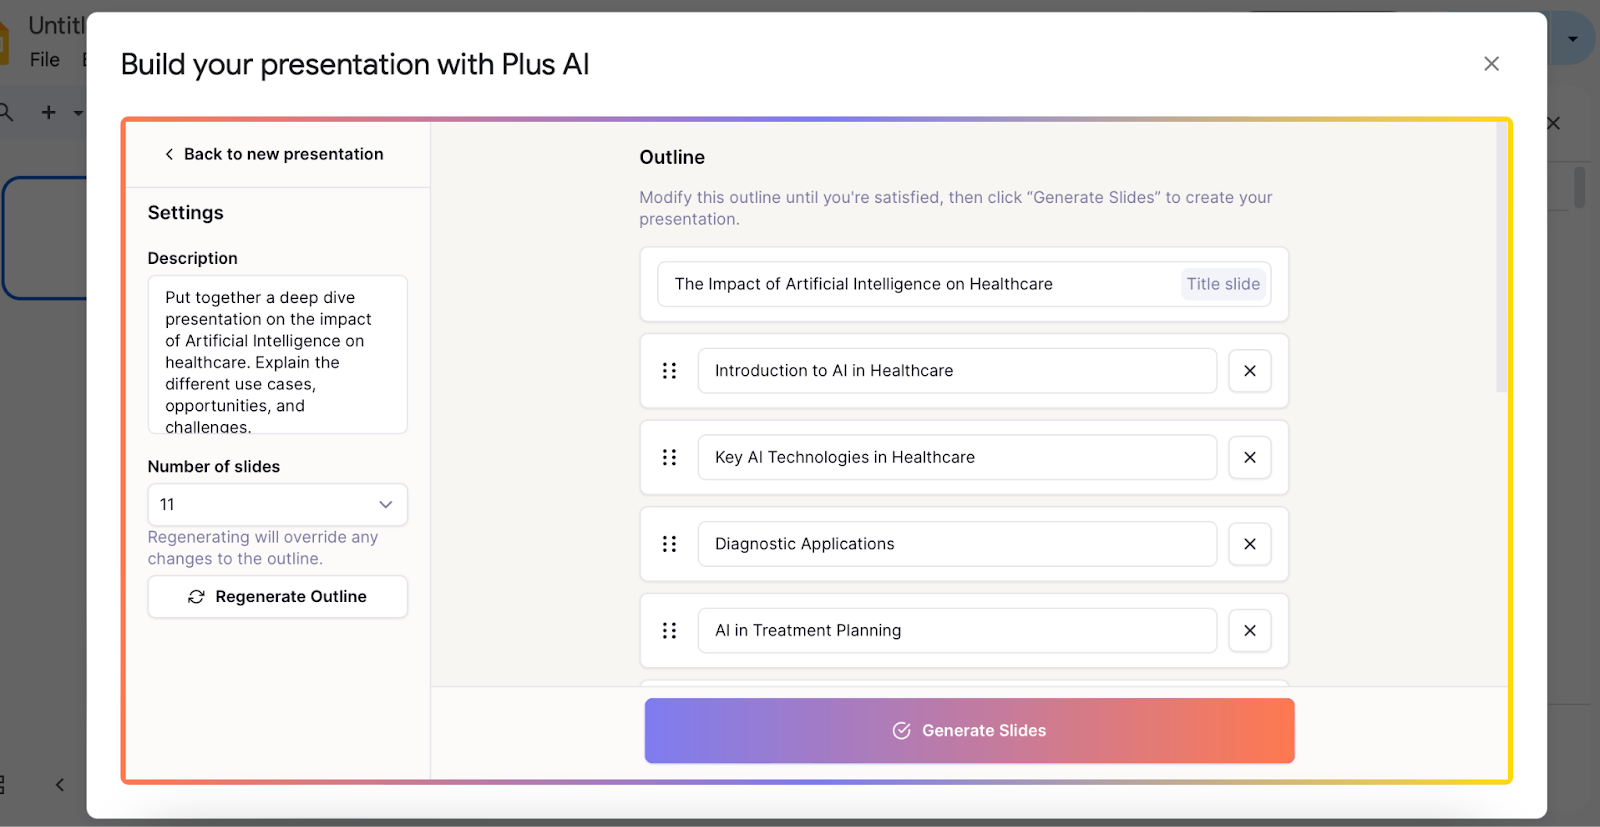Click drag handle beside Diagnostic Applications

[669, 544]
